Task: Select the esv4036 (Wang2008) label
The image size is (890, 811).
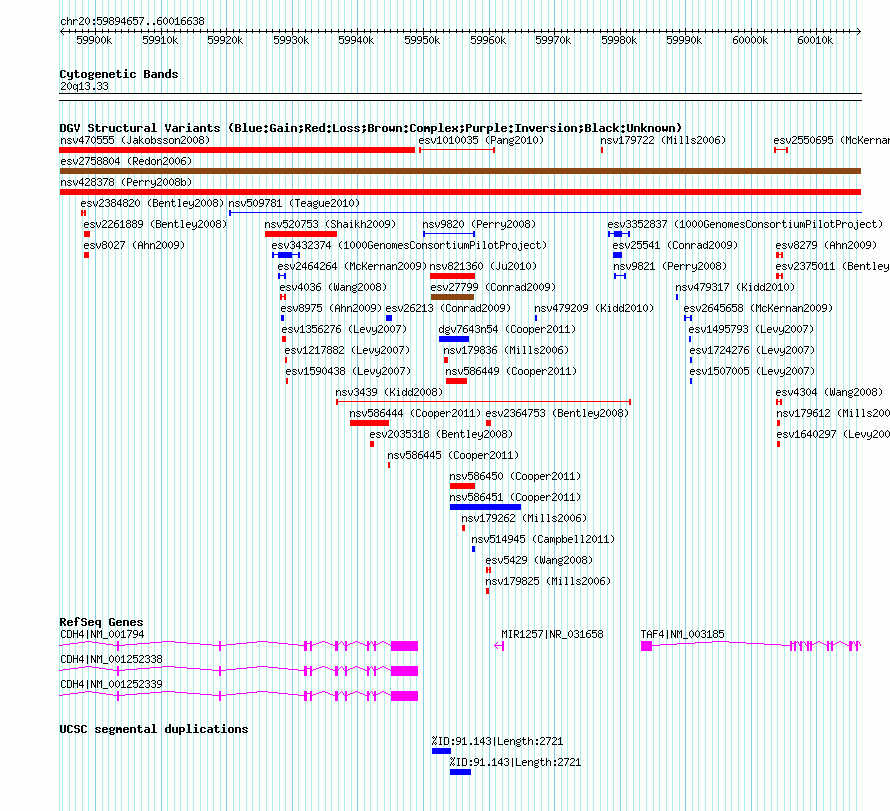Action: click(x=333, y=287)
